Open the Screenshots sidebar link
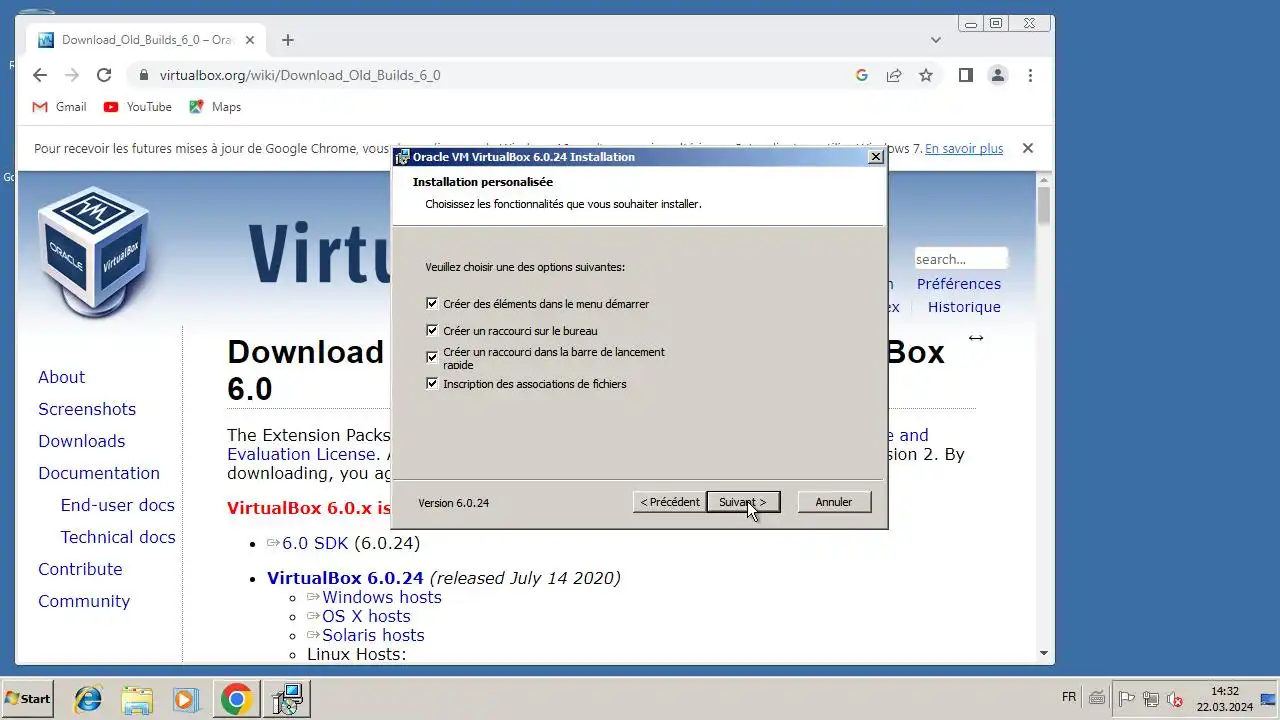 click(87, 409)
